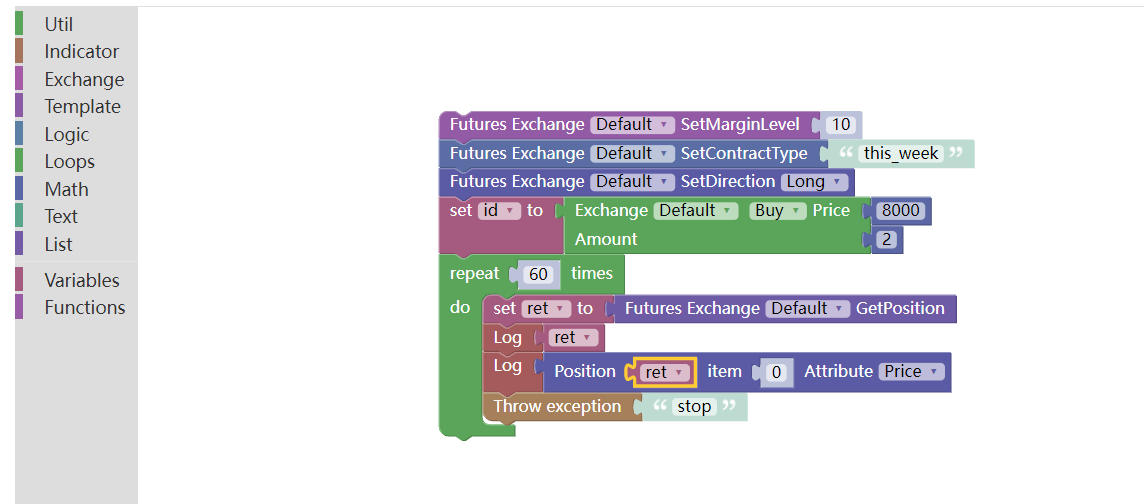Click the stop exception text field
The image size is (1144, 504).
point(694,407)
